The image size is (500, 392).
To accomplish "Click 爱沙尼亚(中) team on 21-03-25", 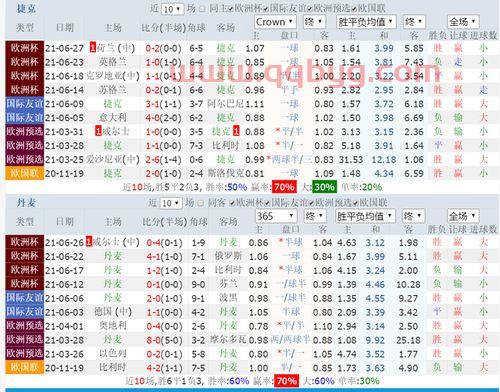I will click(x=113, y=159).
